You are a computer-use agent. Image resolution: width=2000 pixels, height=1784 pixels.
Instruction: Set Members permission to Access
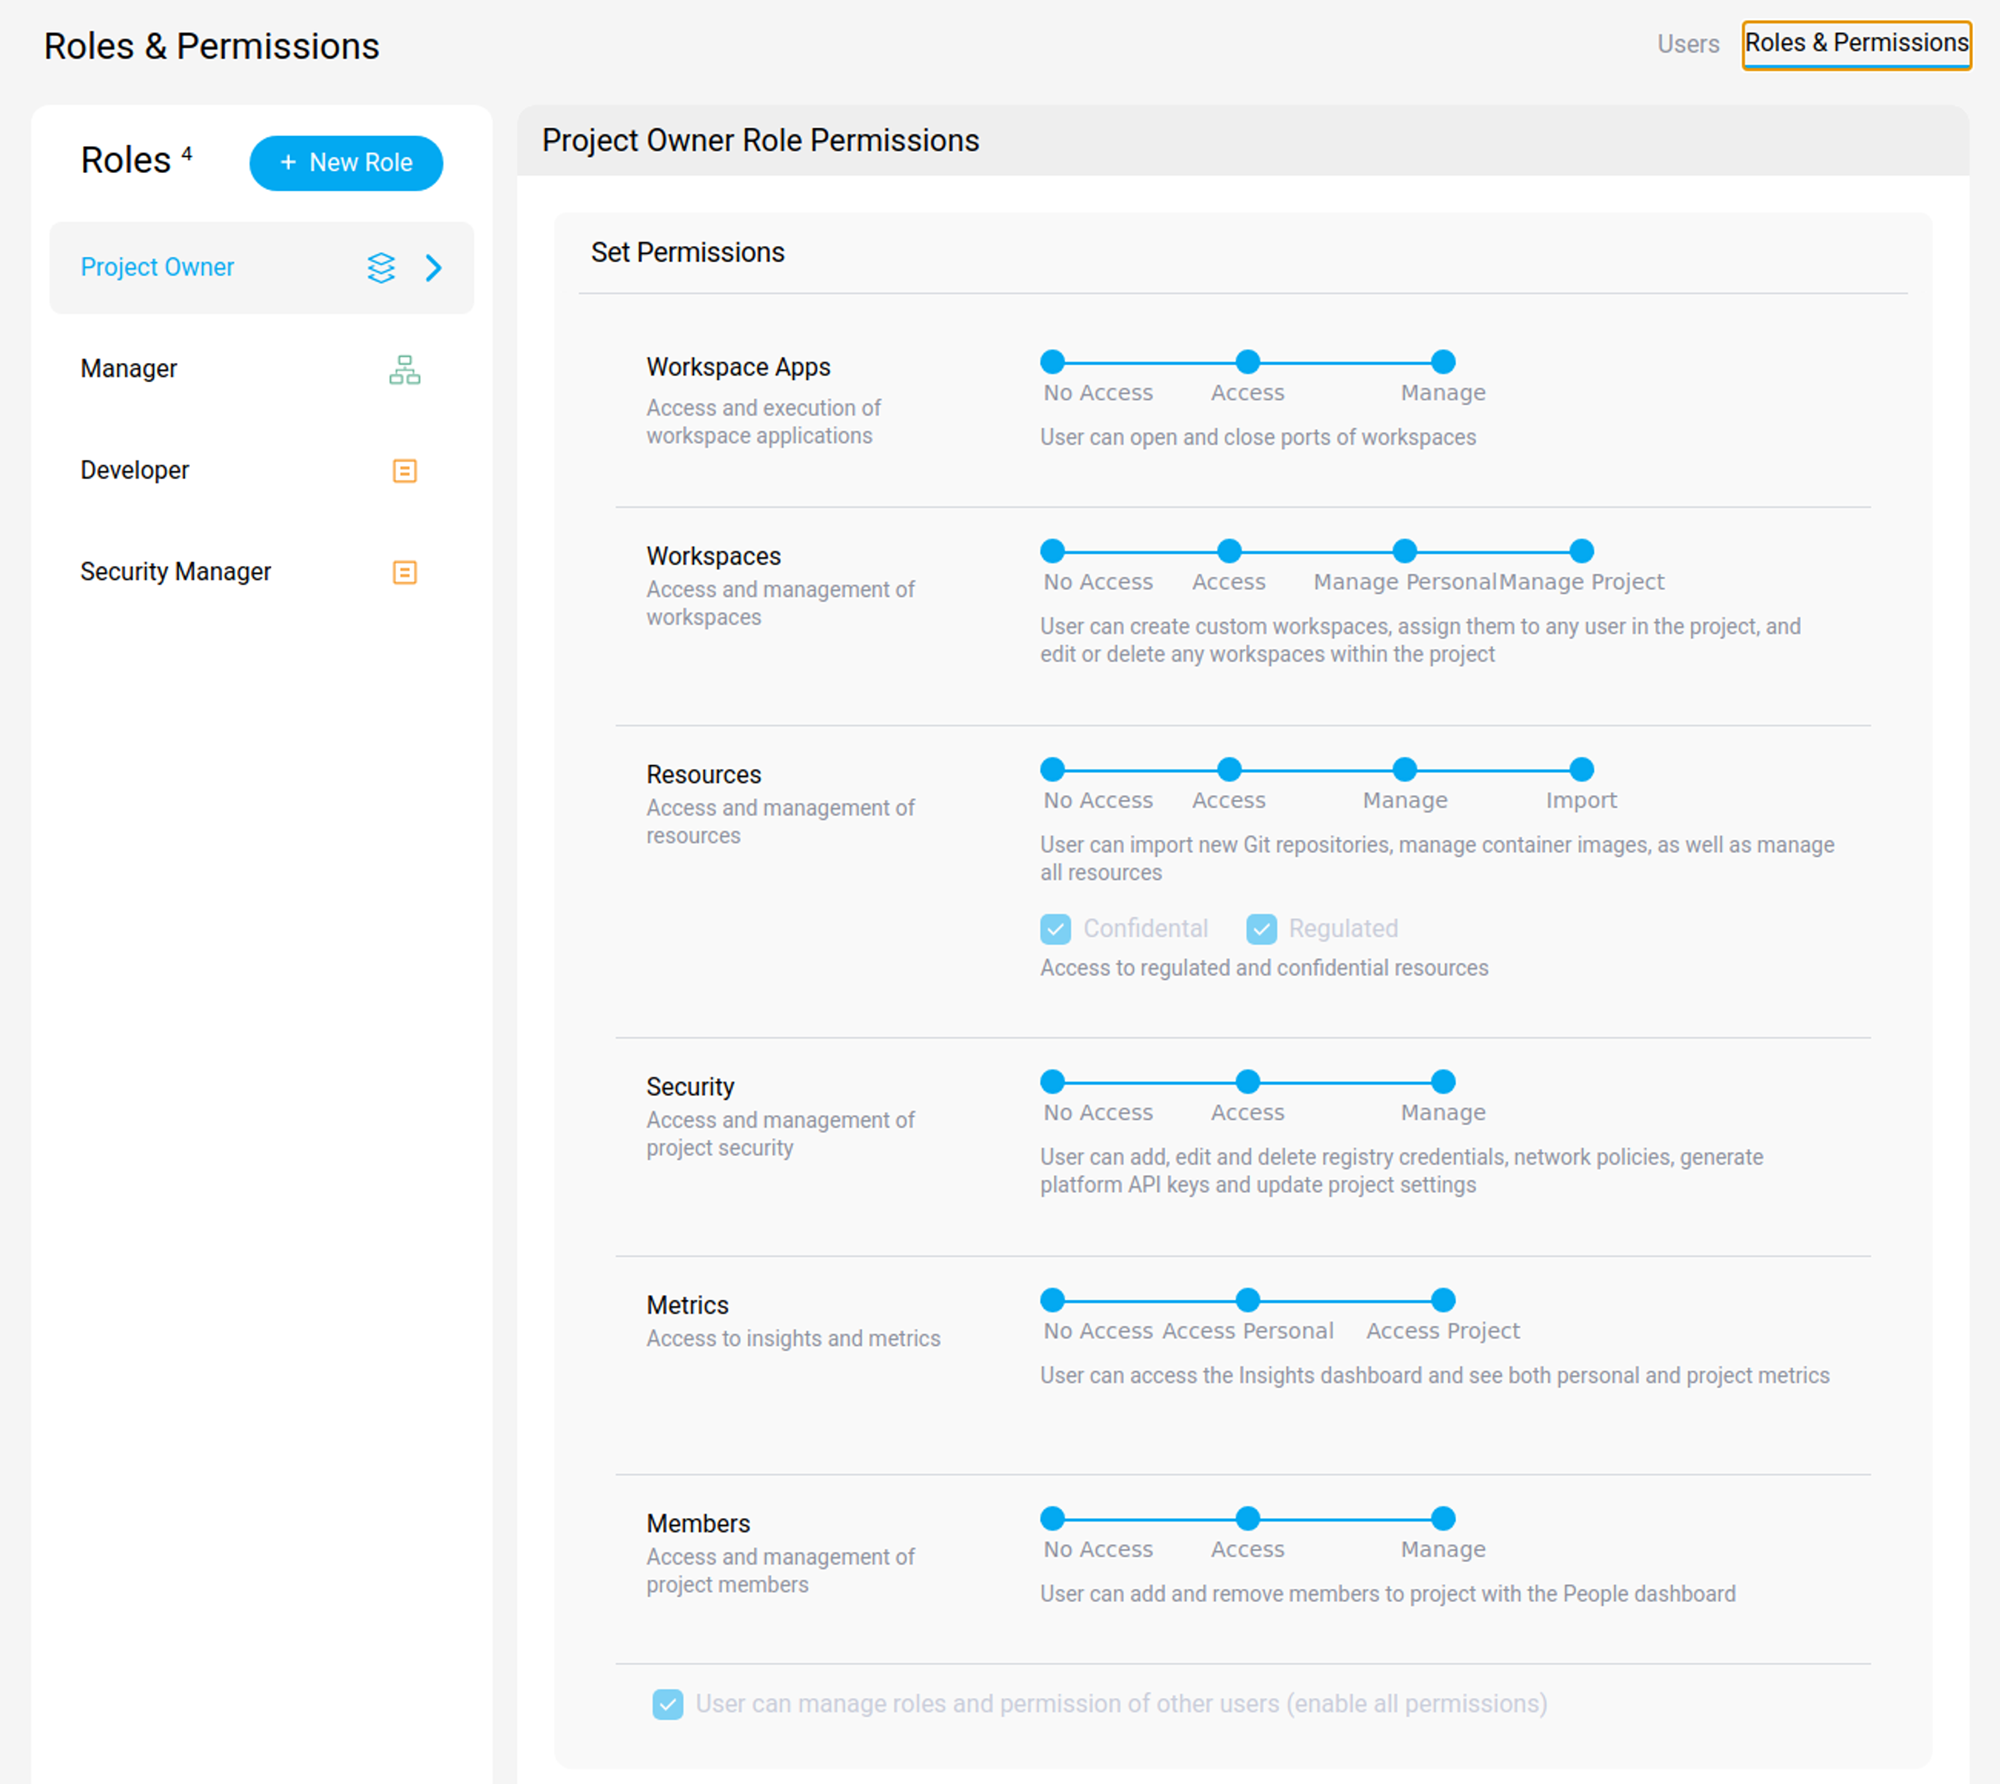point(1246,1518)
